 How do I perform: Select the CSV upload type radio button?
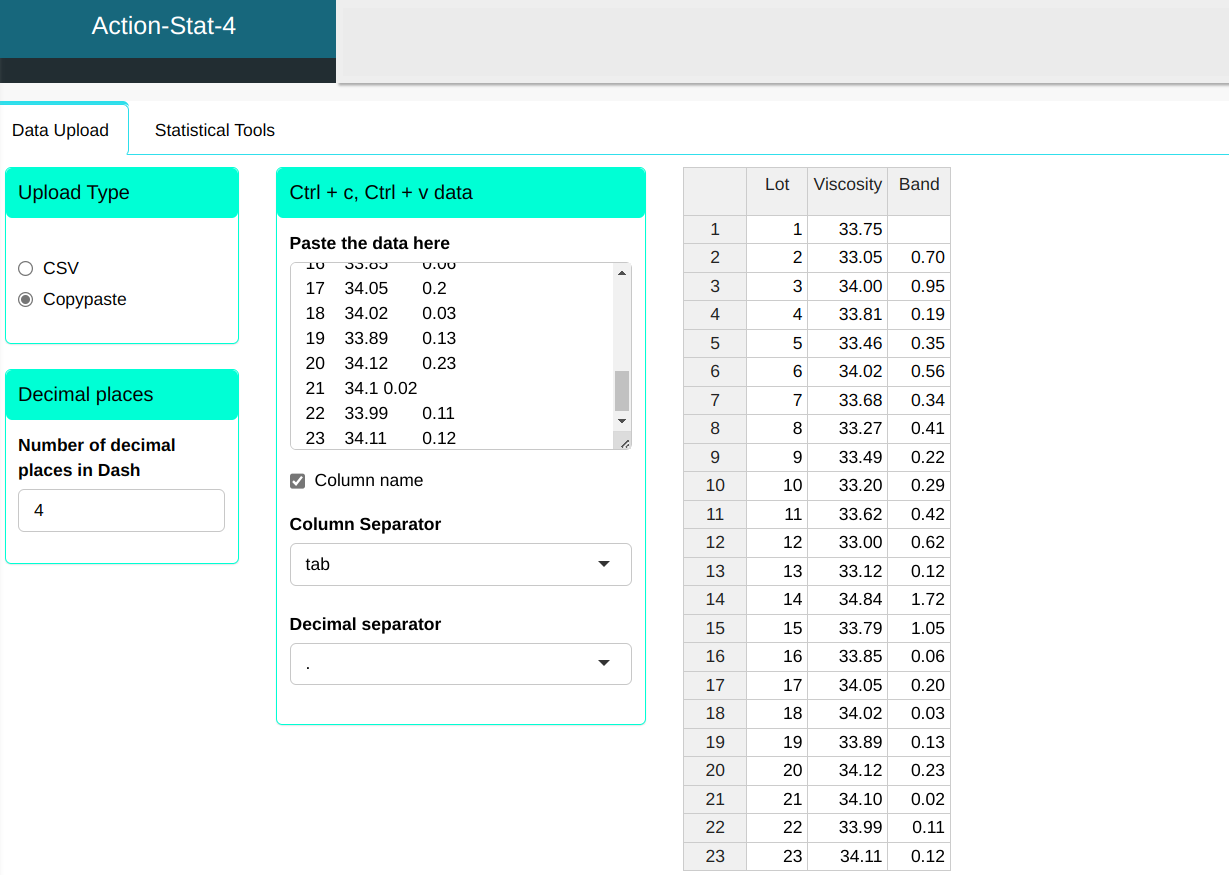(x=26, y=268)
